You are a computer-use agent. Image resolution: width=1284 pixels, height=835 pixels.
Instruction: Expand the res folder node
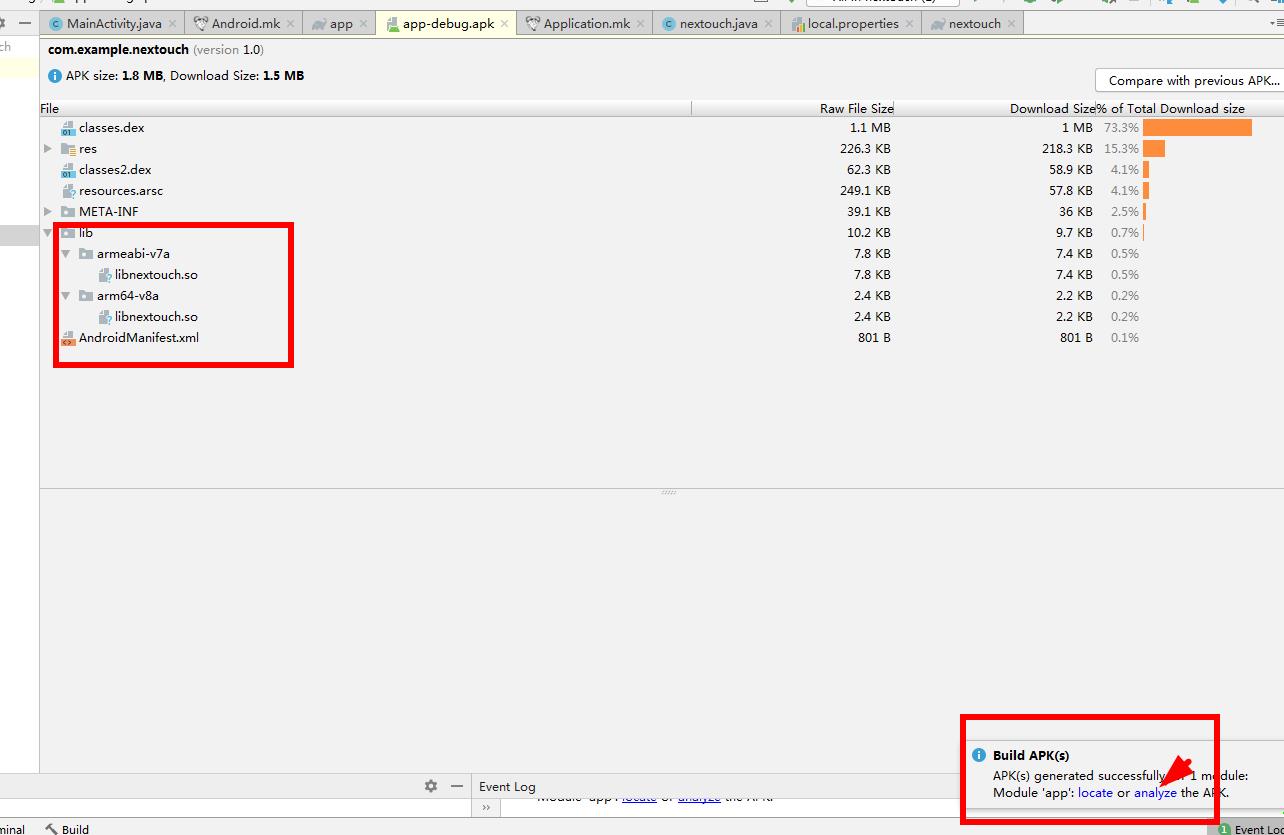47,148
